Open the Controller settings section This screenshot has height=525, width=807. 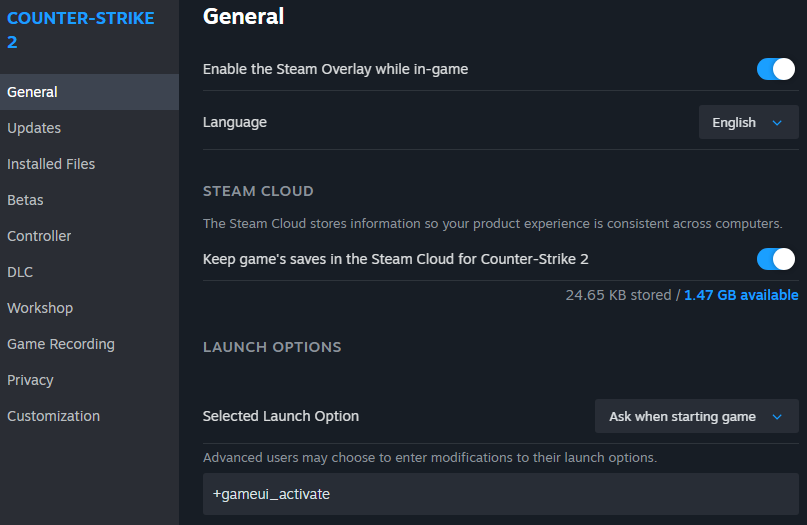[39, 236]
